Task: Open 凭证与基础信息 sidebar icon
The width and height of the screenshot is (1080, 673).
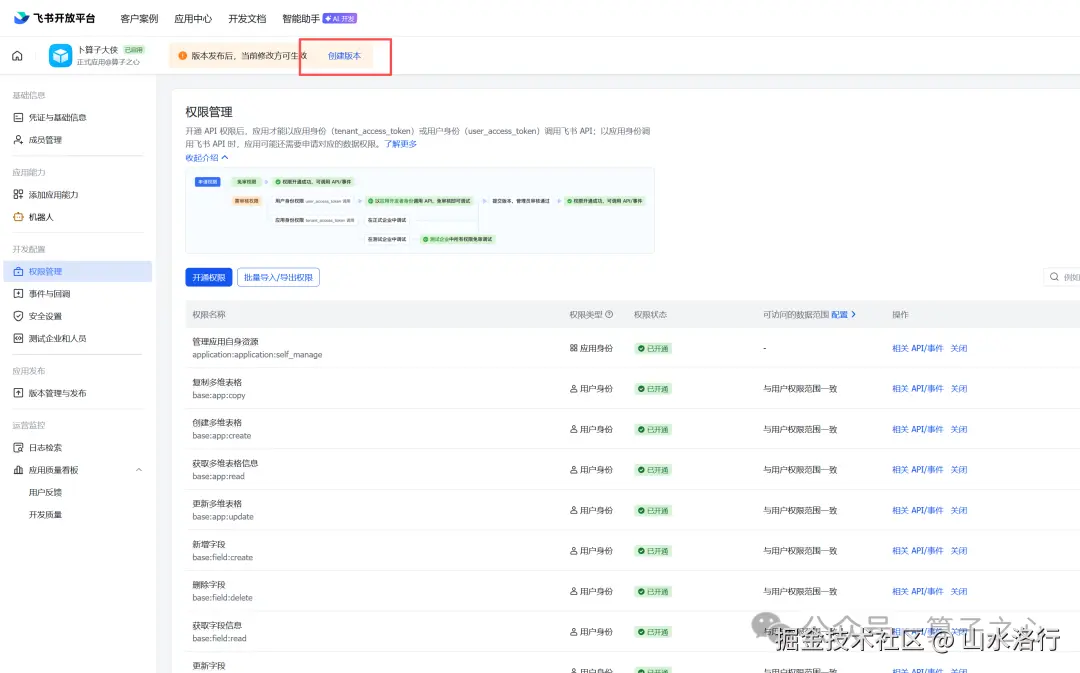Action: tap(19, 118)
